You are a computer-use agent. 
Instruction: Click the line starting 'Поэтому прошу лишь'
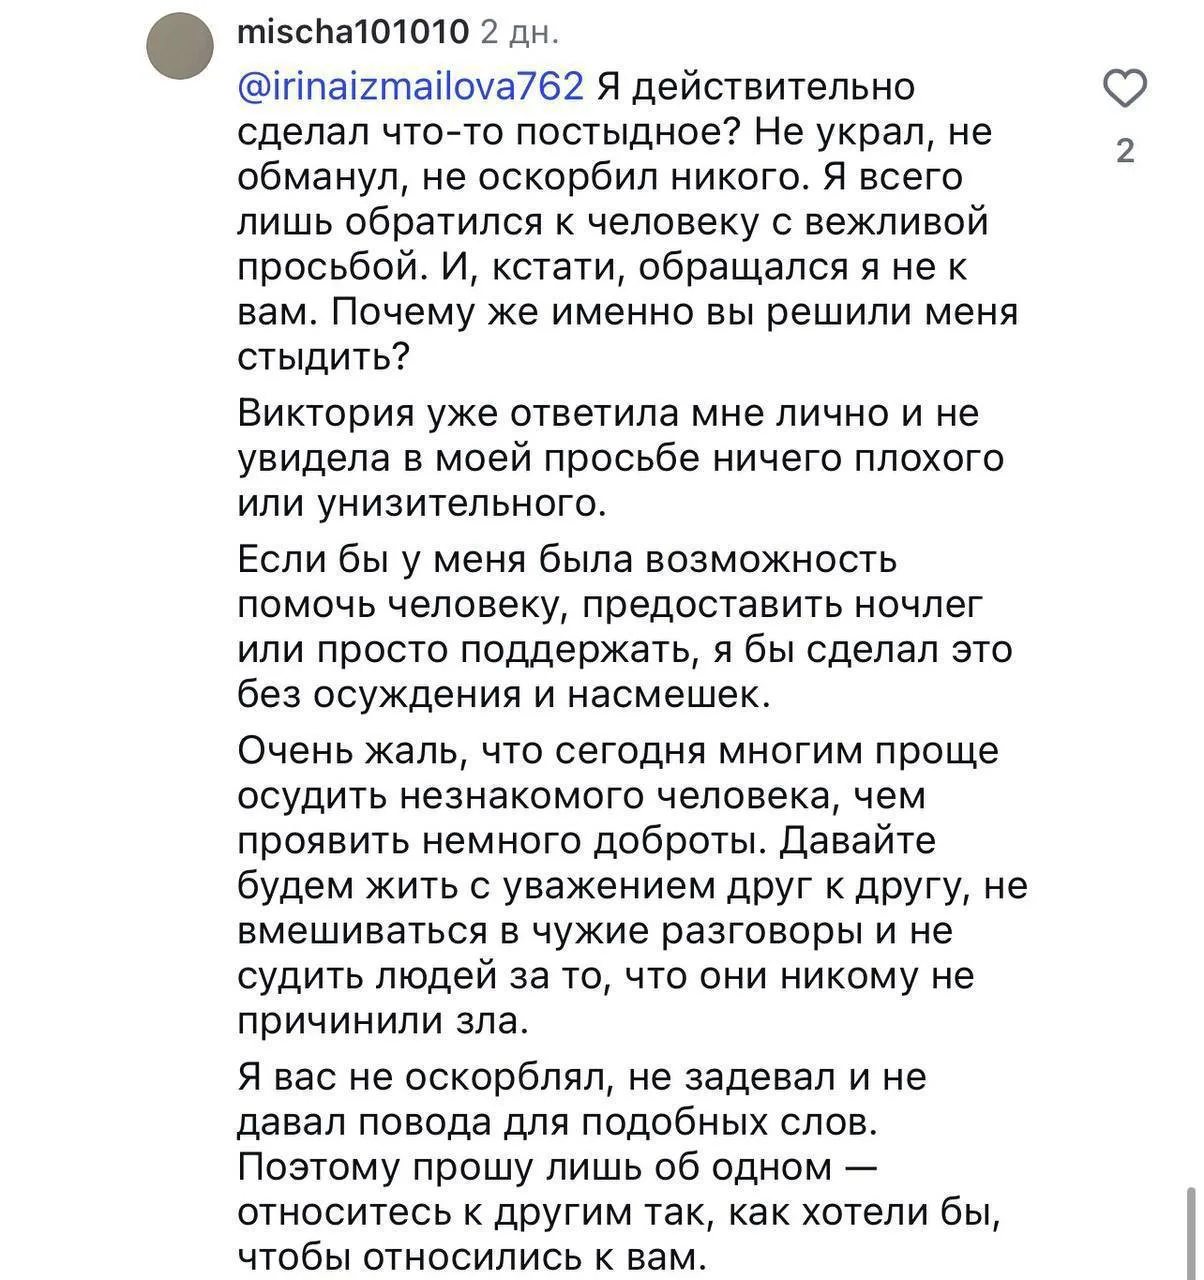point(559,1167)
